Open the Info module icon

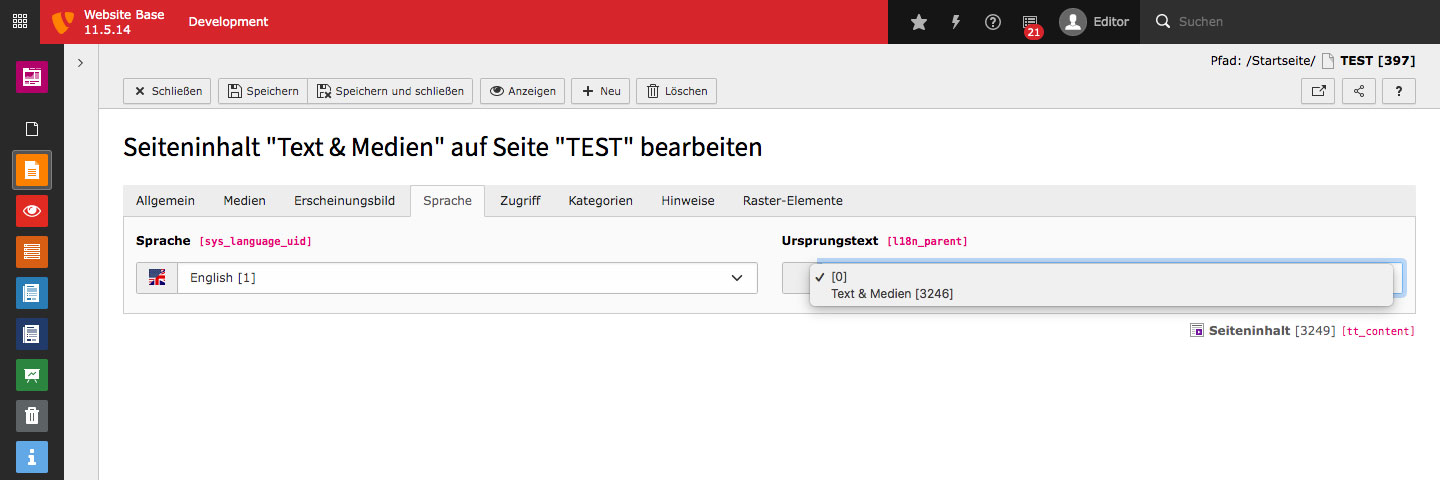tap(32, 457)
